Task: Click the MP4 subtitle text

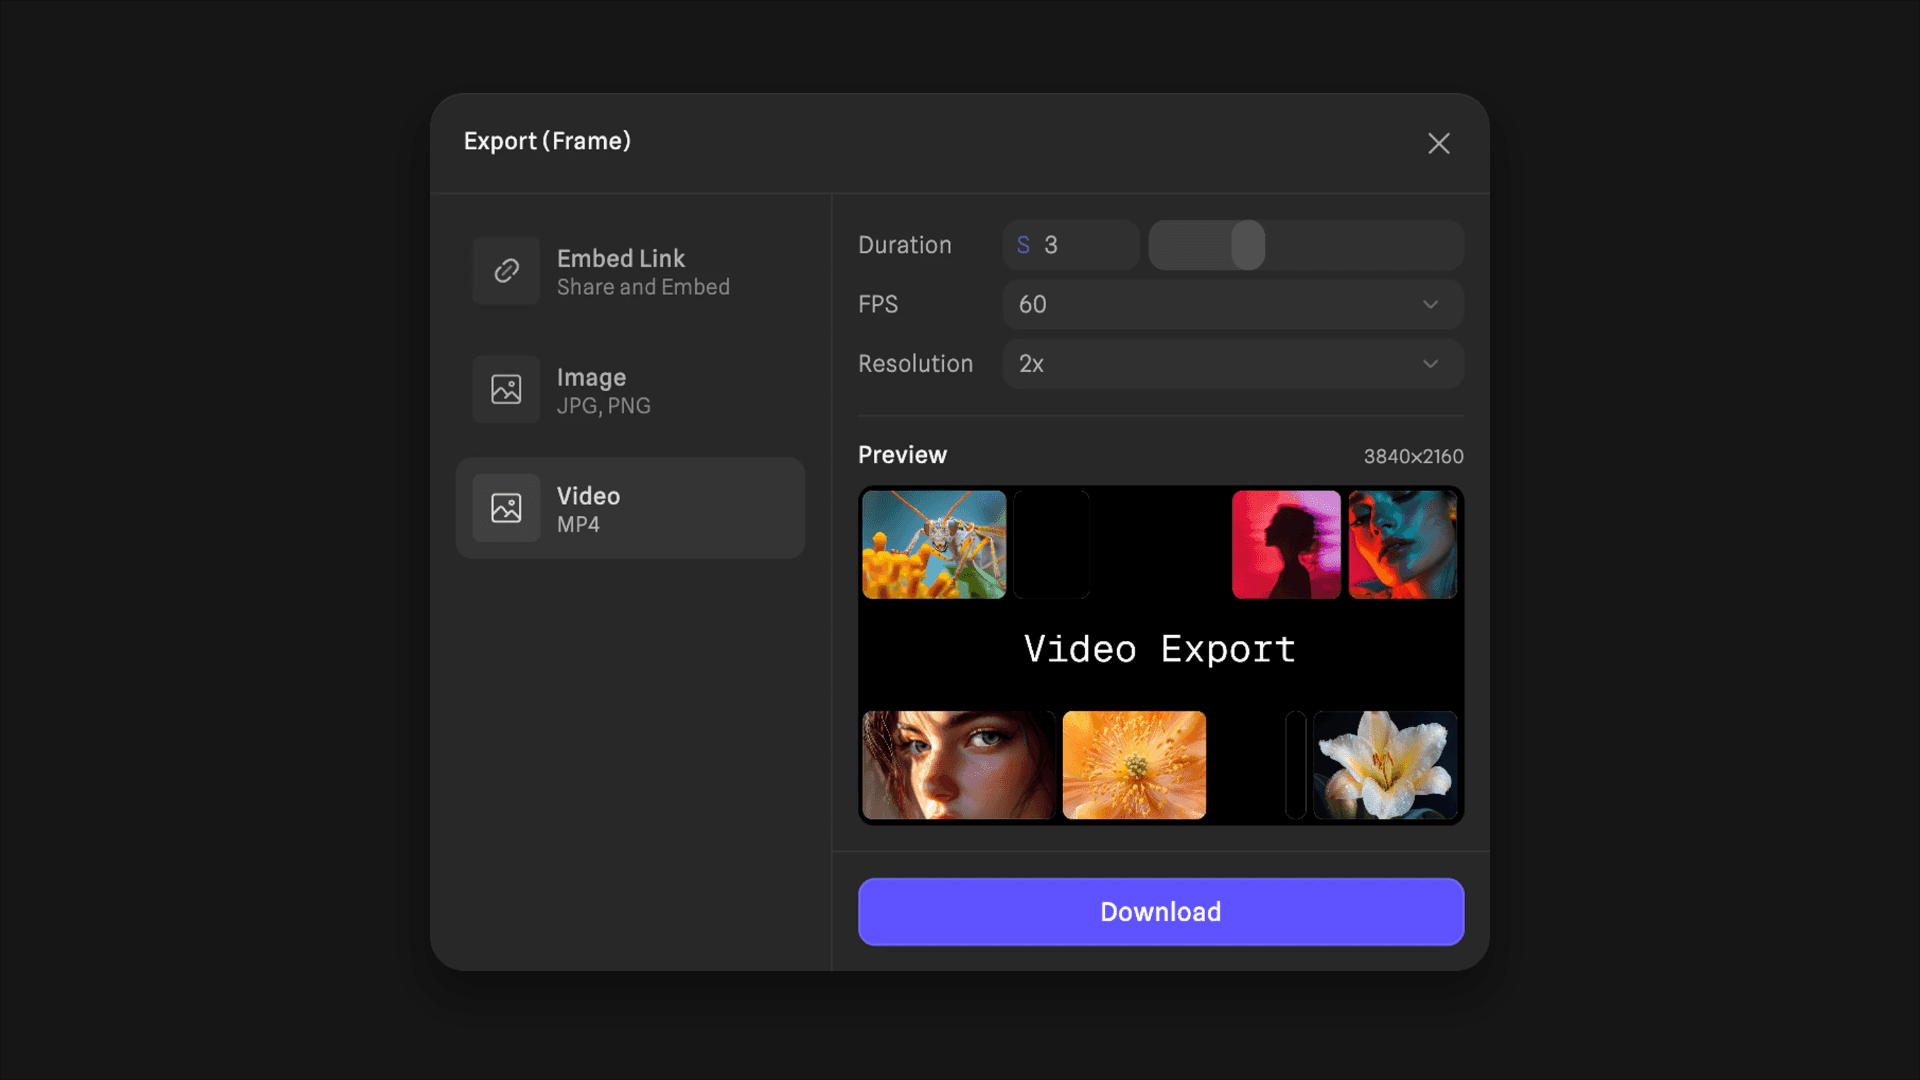Action: pos(578,525)
